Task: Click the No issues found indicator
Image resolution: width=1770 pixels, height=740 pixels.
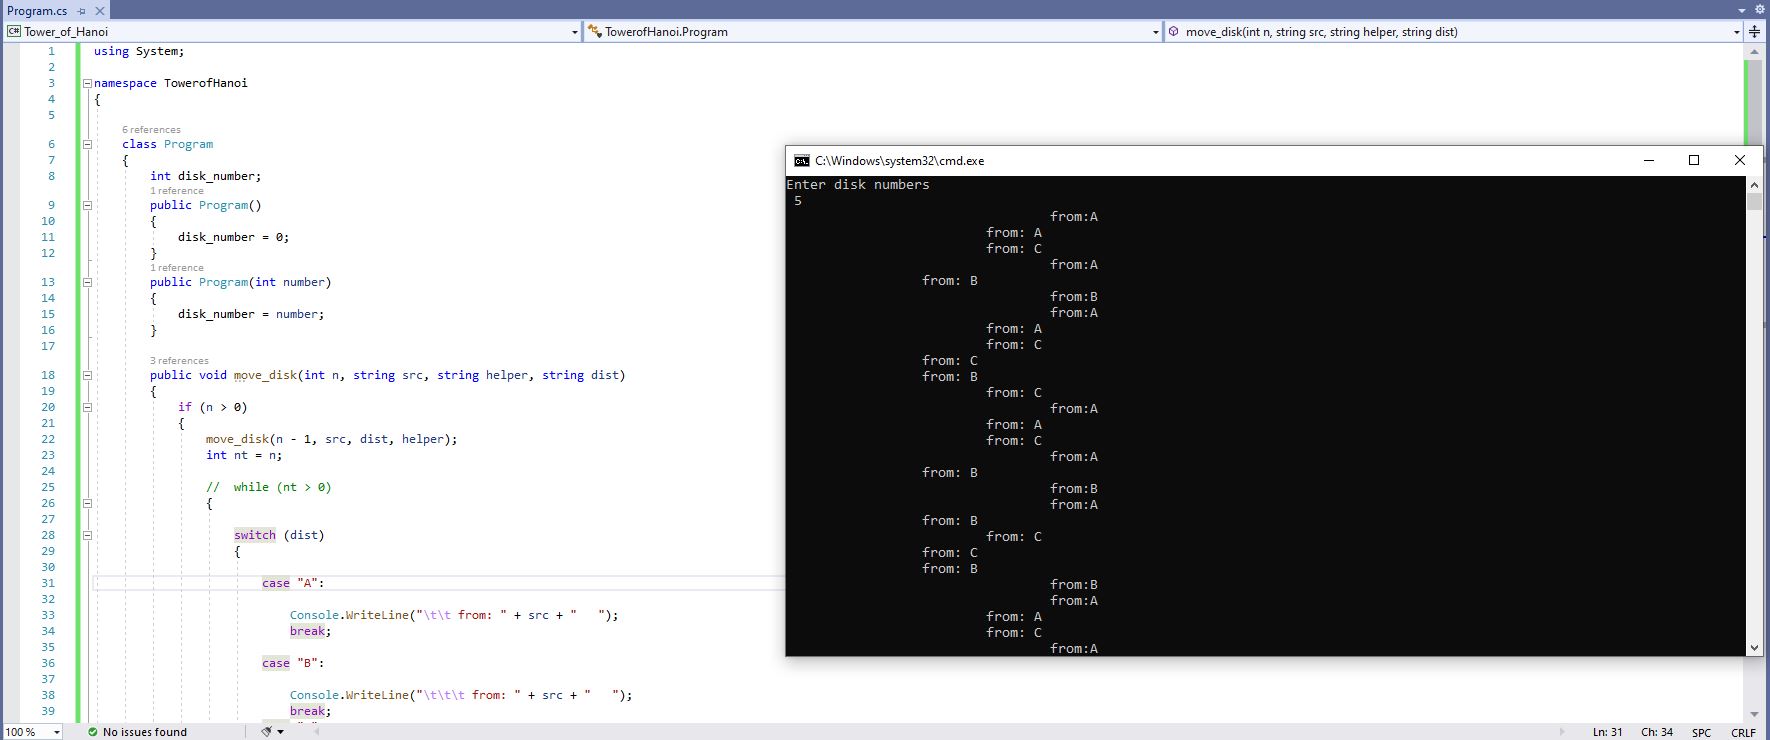Action: point(137,732)
